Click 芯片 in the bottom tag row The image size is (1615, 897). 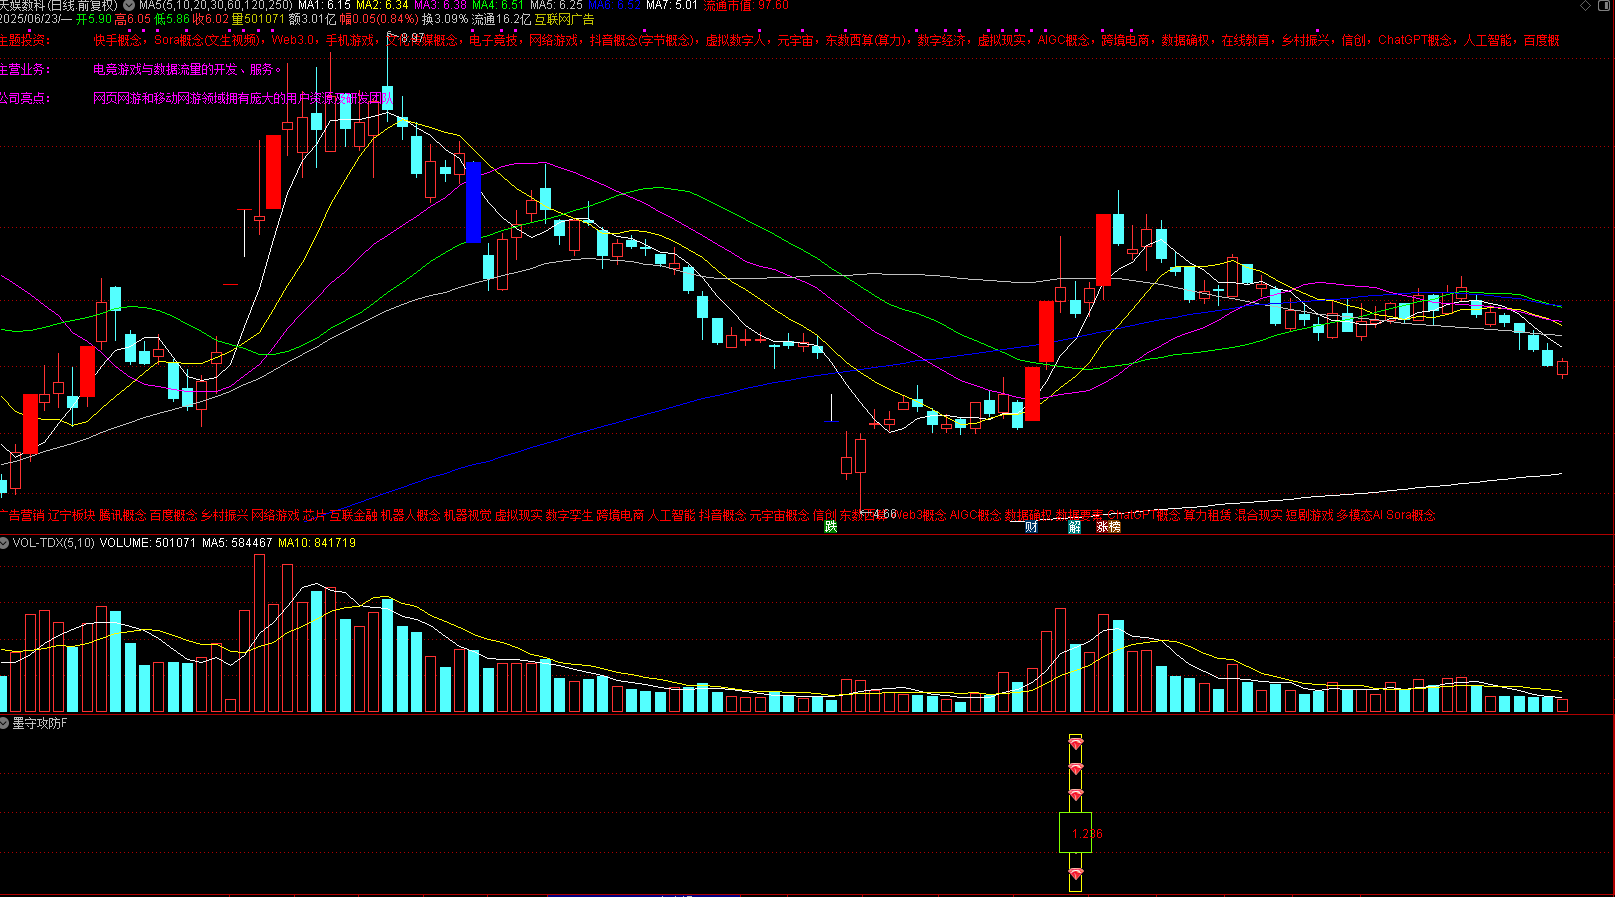tap(314, 516)
